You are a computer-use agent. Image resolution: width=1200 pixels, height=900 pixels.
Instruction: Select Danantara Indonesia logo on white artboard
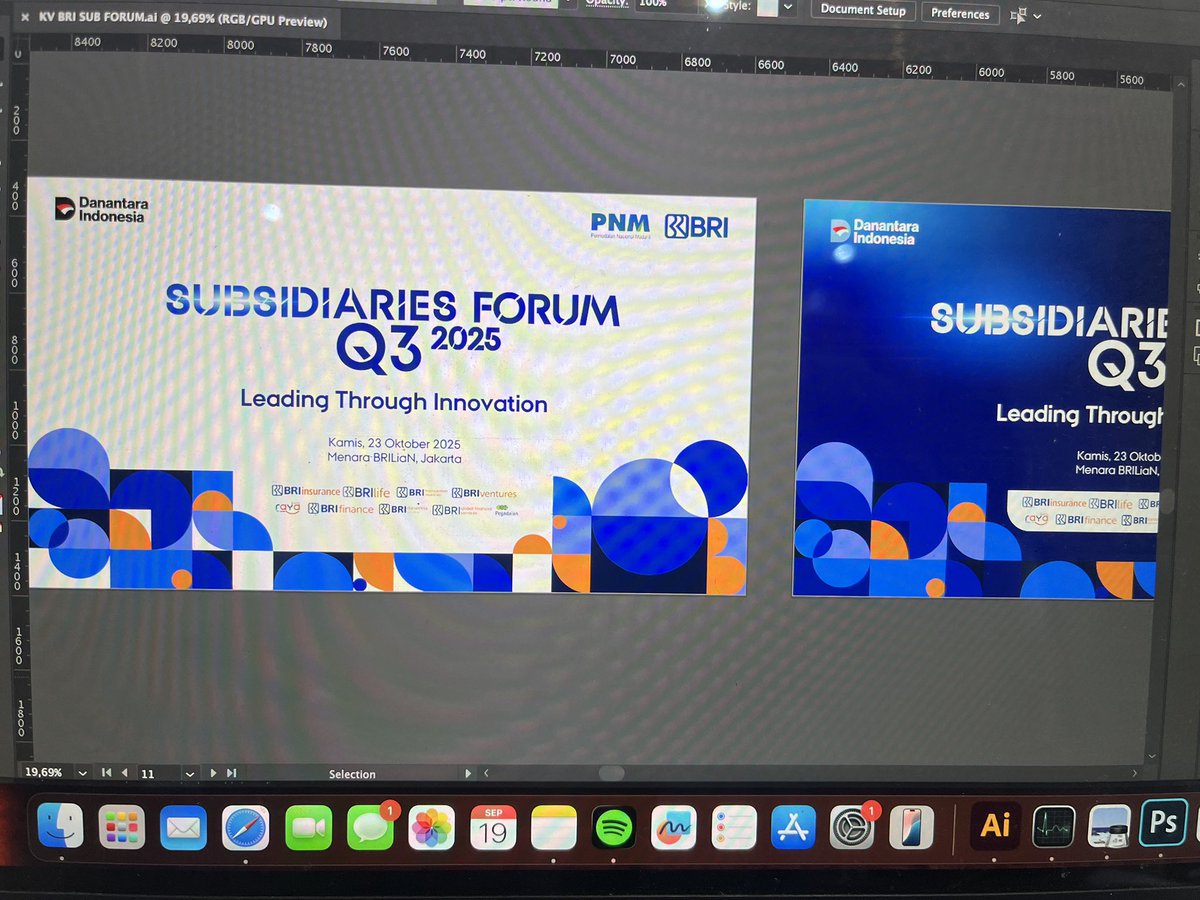click(x=101, y=209)
